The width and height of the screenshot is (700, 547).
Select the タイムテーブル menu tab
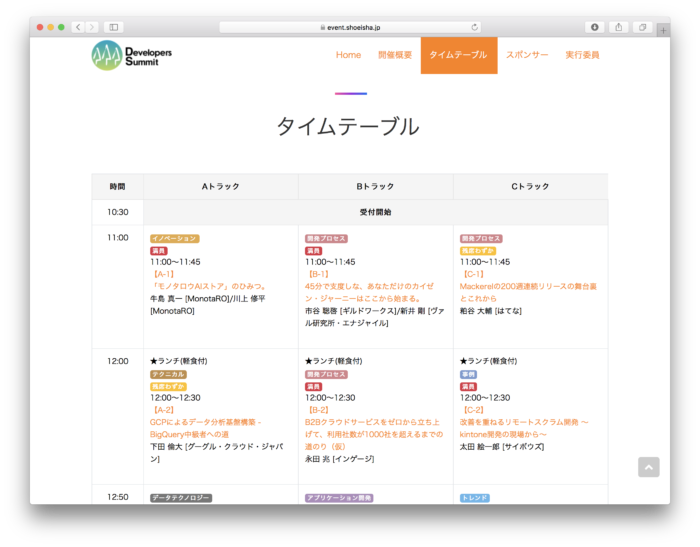[x=459, y=55]
